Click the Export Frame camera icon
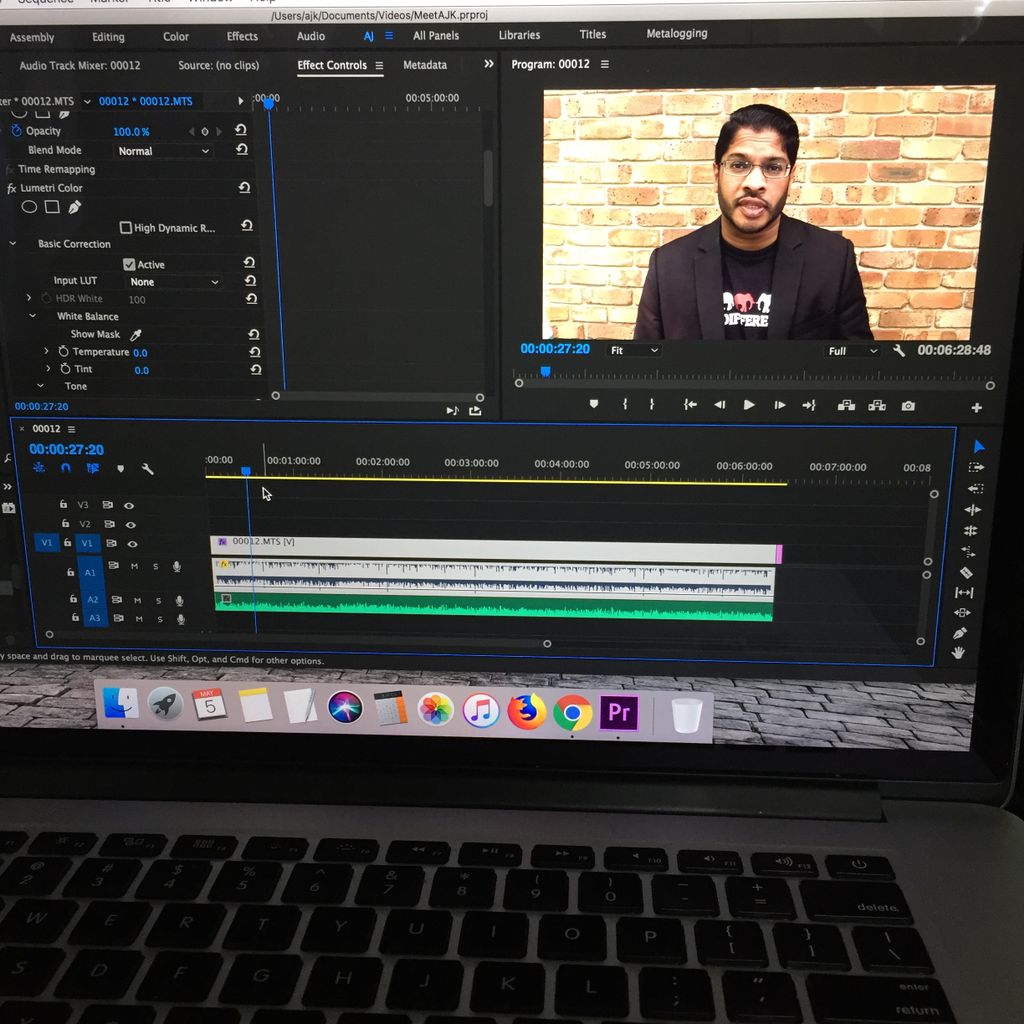The height and width of the screenshot is (1024, 1024). click(x=908, y=406)
